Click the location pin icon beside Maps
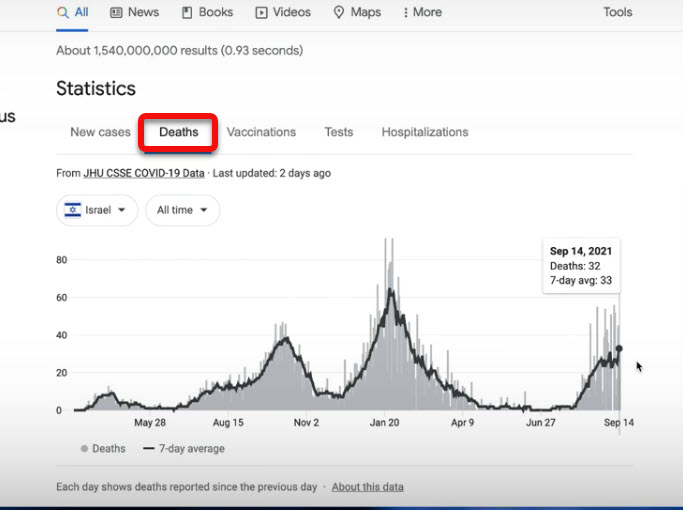 [x=338, y=12]
